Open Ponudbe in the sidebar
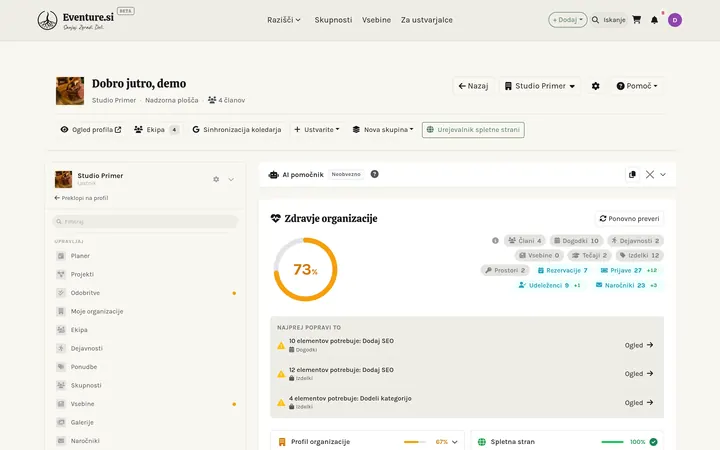 click(145, 366)
